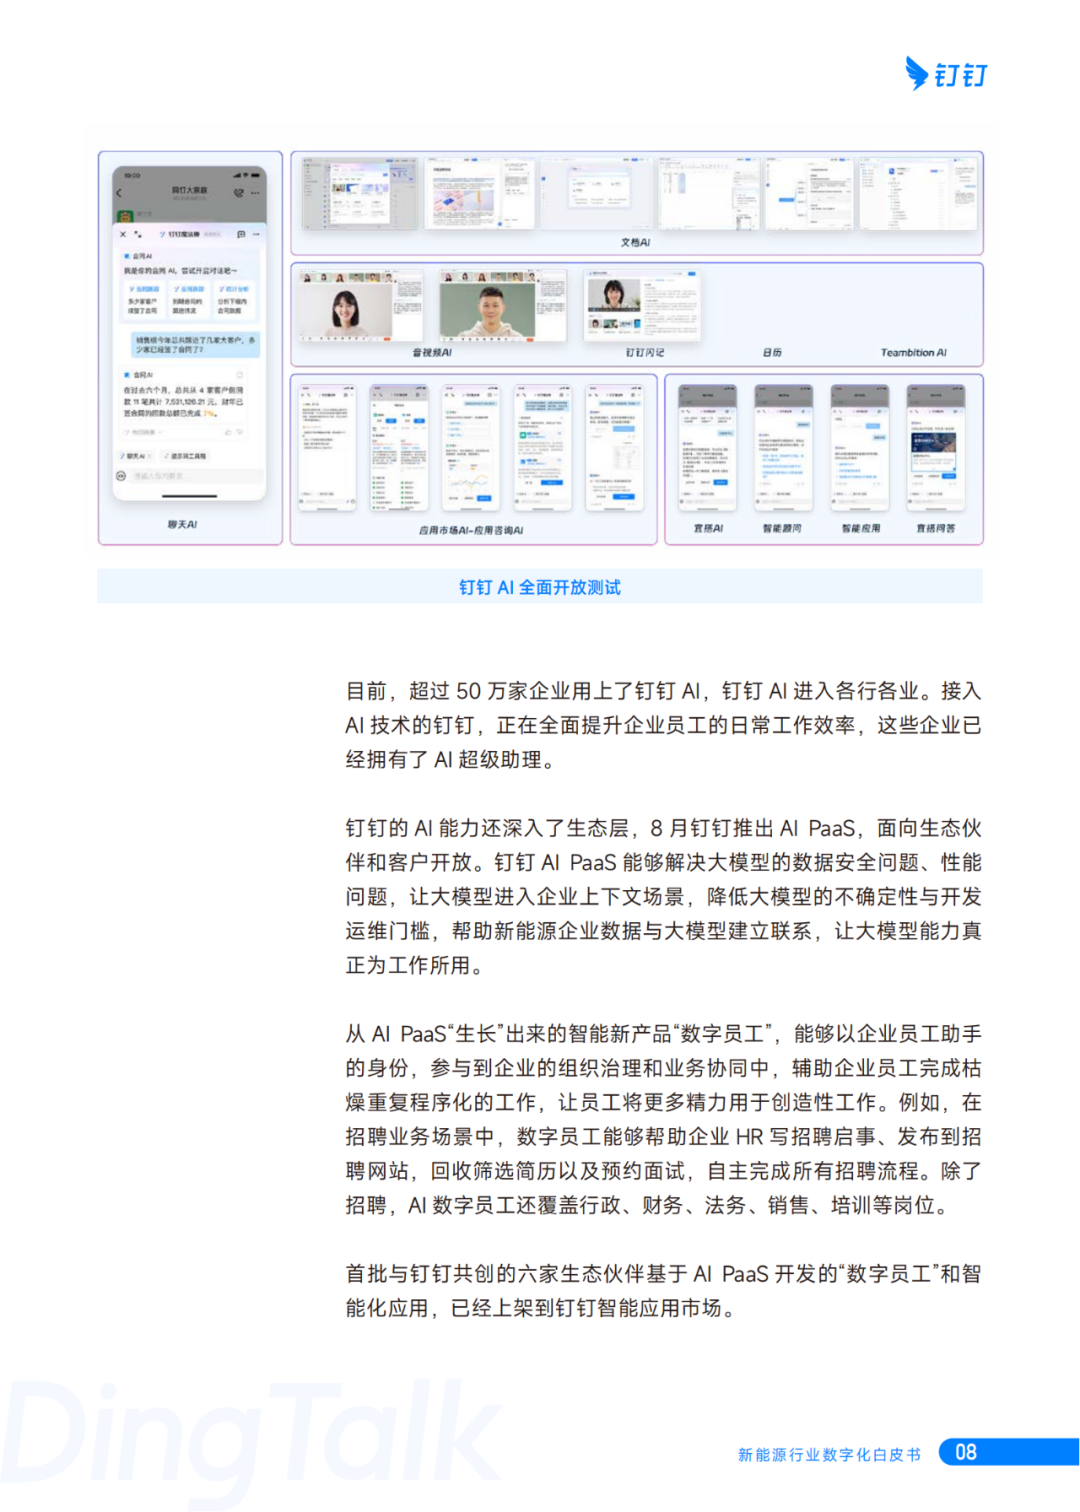
Task: Tap the thumbs-up icon under the 合同AI answer
Action: tap(228, 432)
